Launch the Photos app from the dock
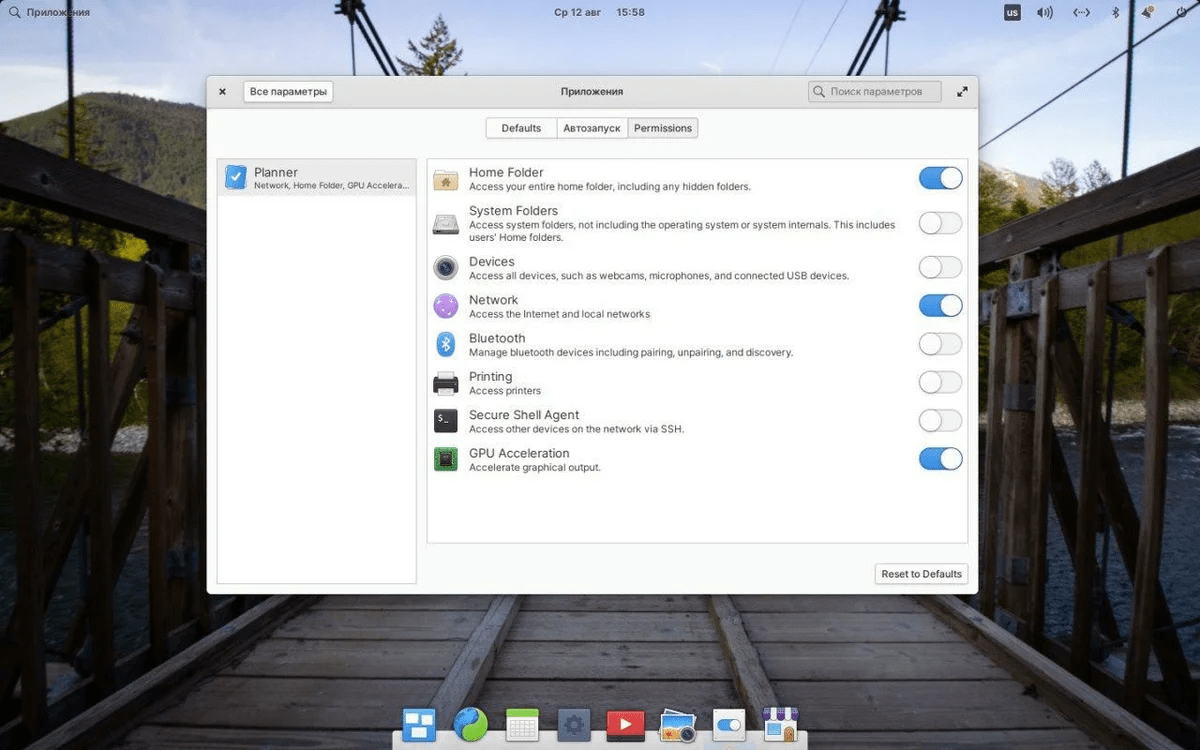 [678, 725]
